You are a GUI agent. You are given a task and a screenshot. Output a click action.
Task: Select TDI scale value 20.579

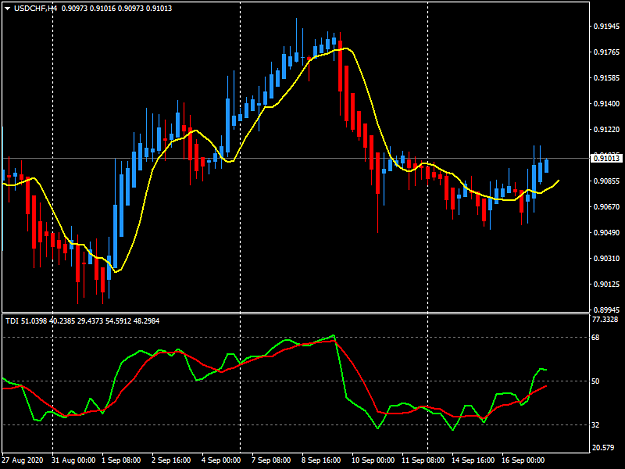click(603, 448)
